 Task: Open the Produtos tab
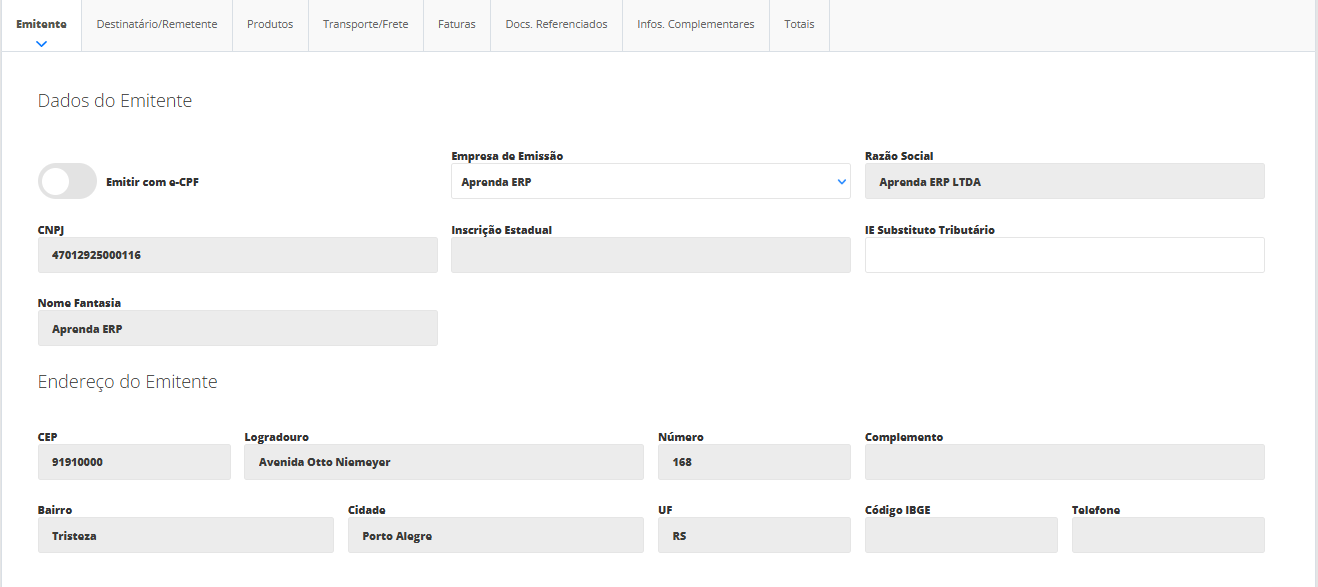pos(270,24)
